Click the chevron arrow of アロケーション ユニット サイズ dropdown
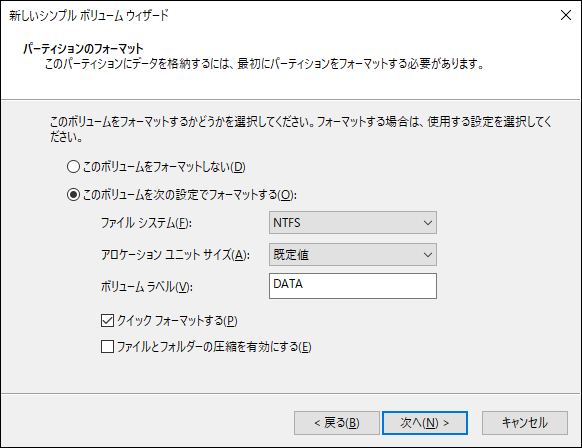The height and width of the screenshot is (448, 582). 428,255
